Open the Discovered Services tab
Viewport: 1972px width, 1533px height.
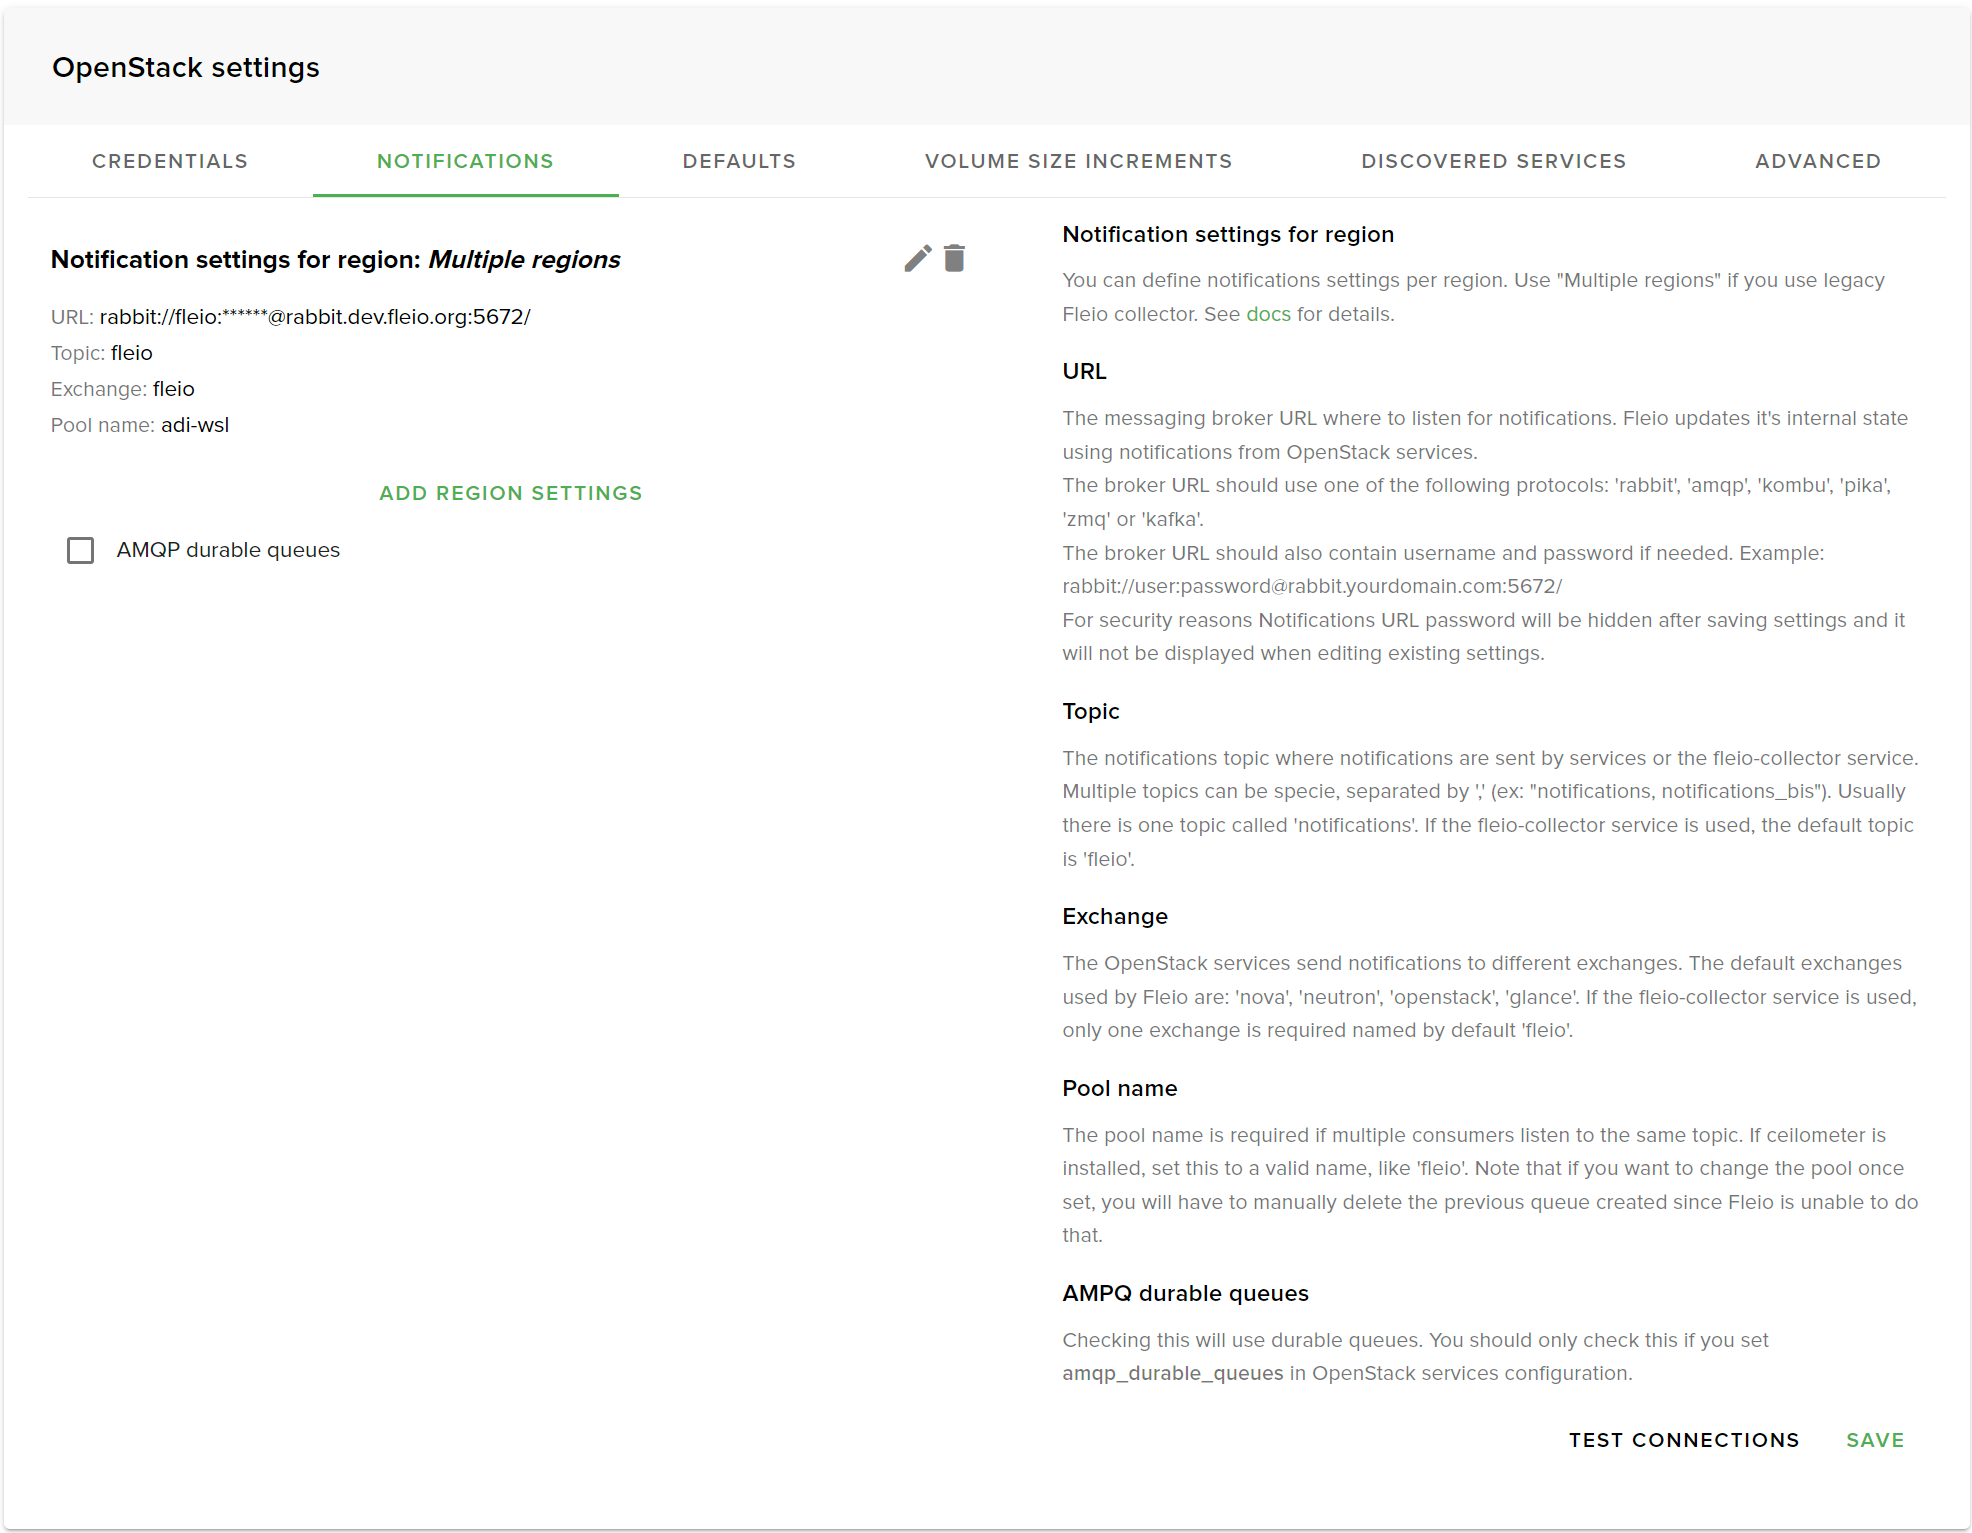(1493, 162)
